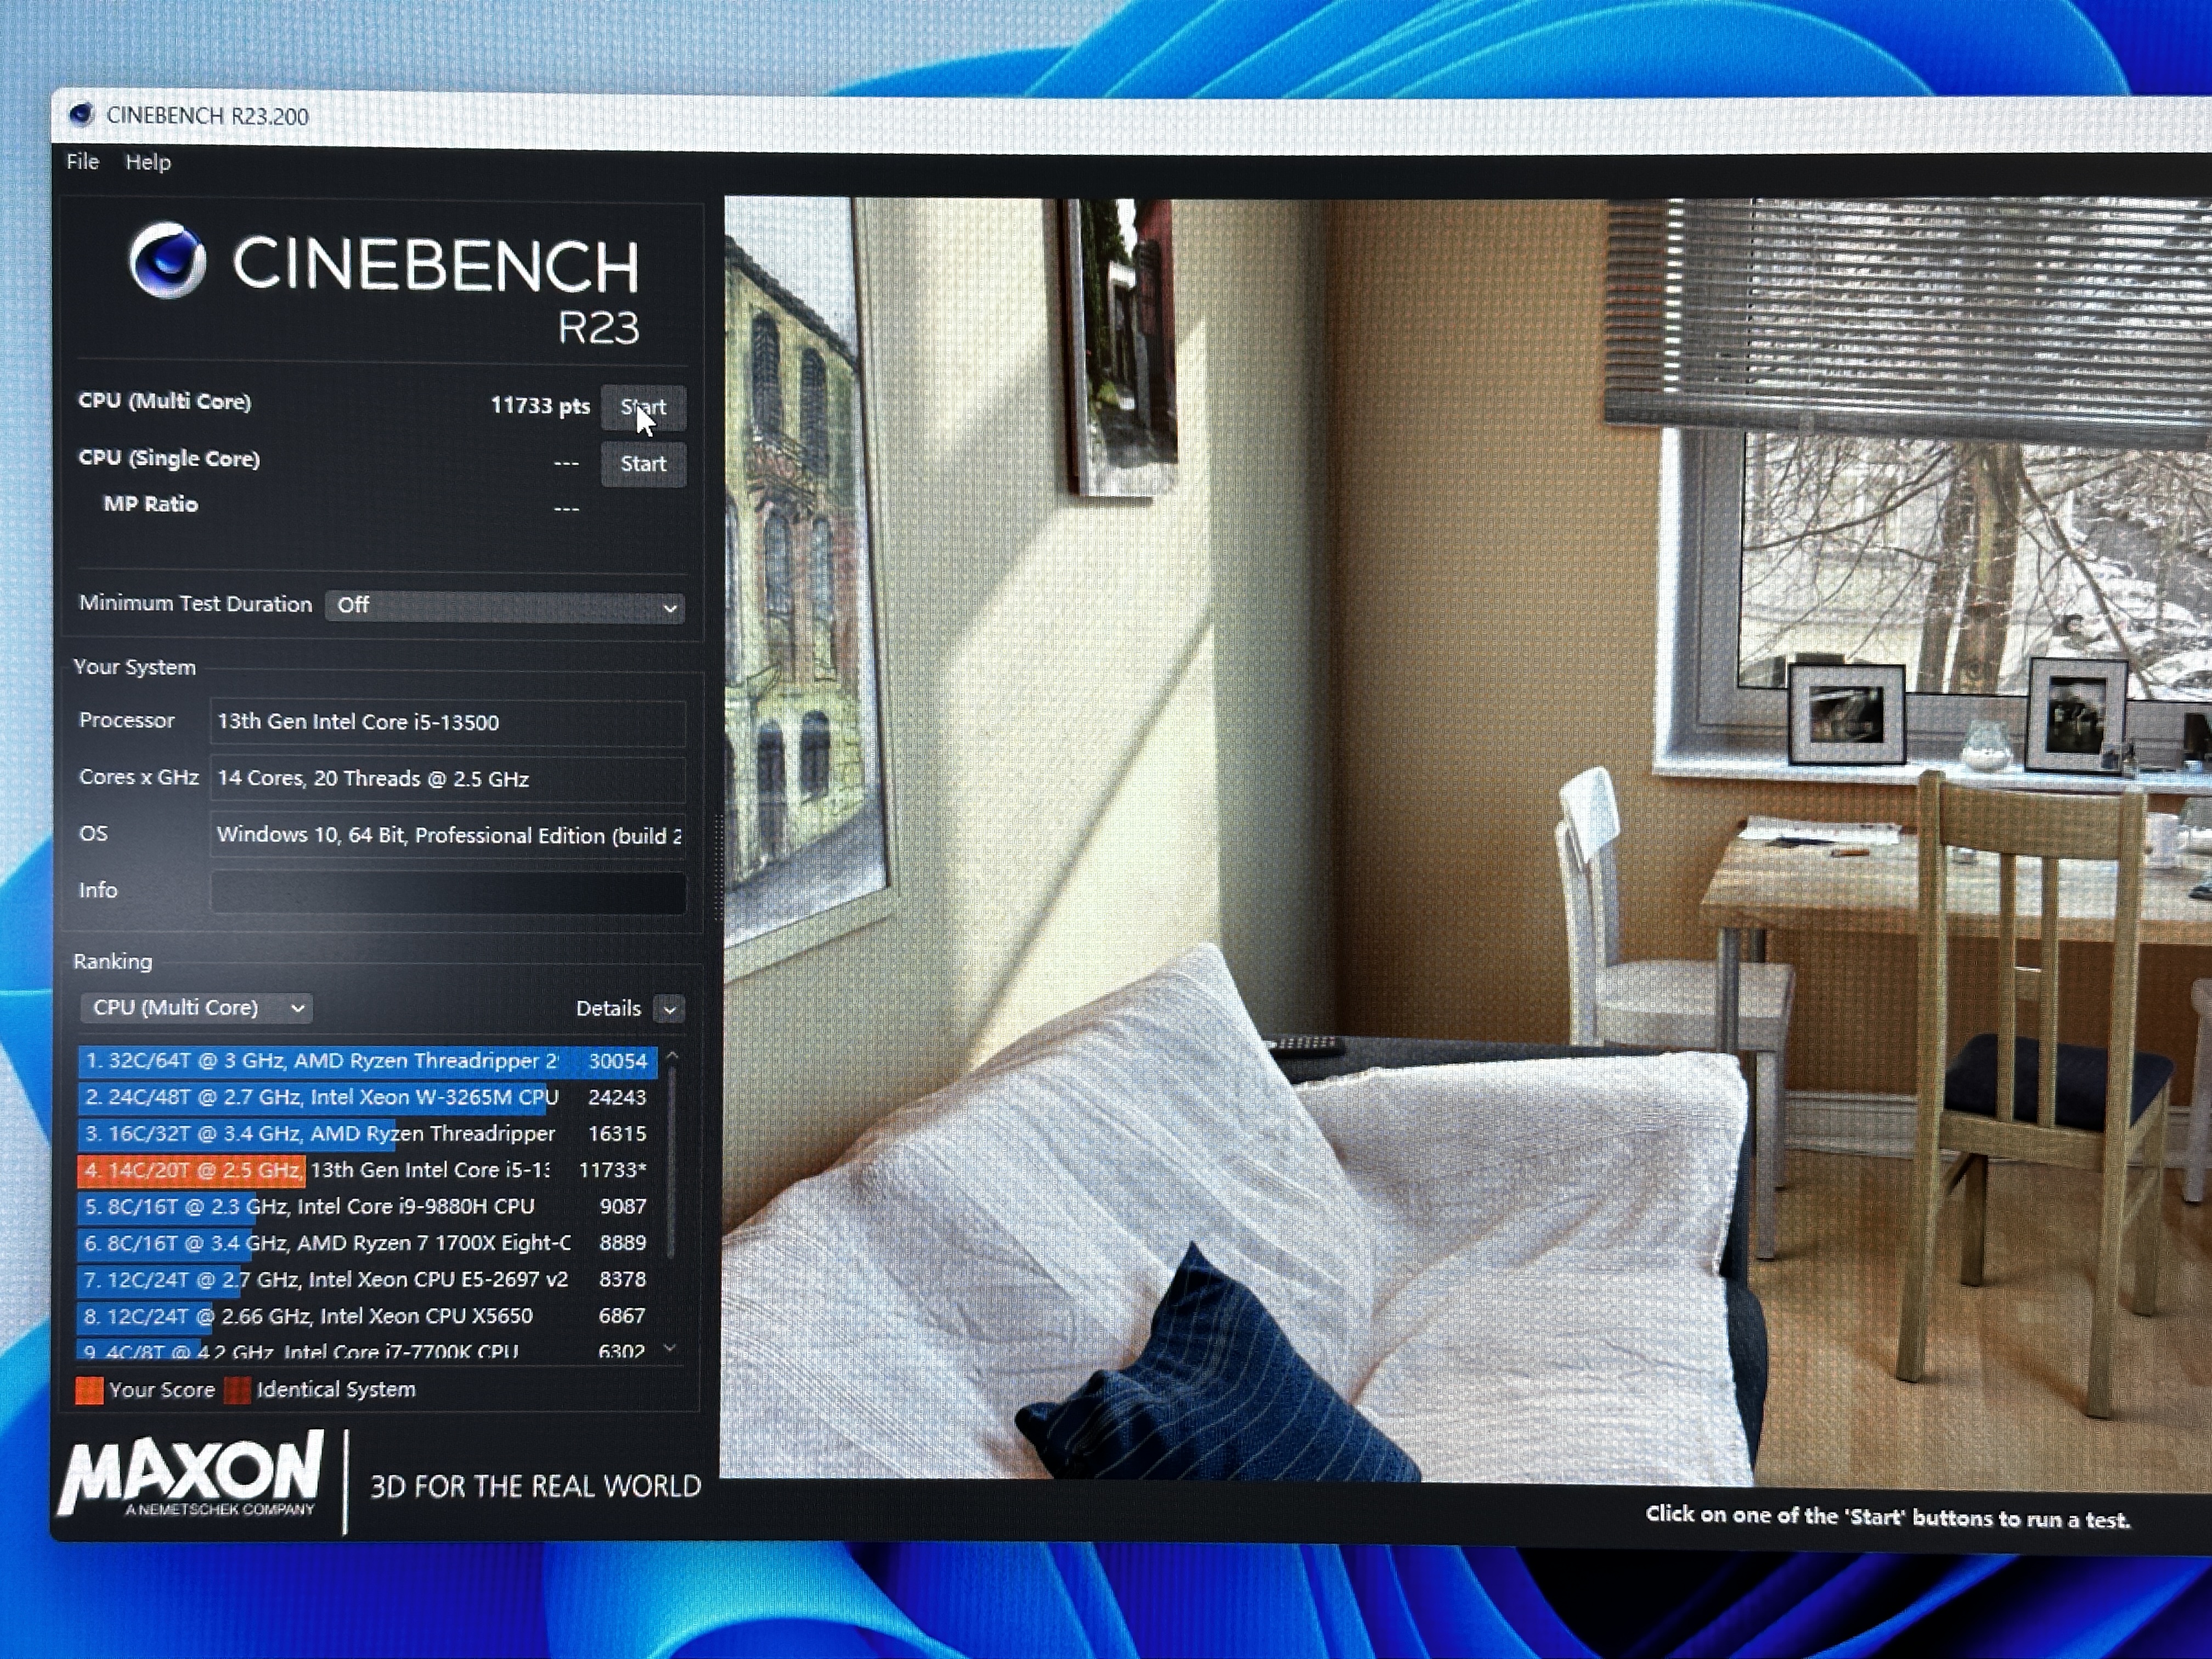Click the rendered room preview image
The width and height of the screenshot is (2212, 1659).
pyautogui.click(x=1466, y=840)
